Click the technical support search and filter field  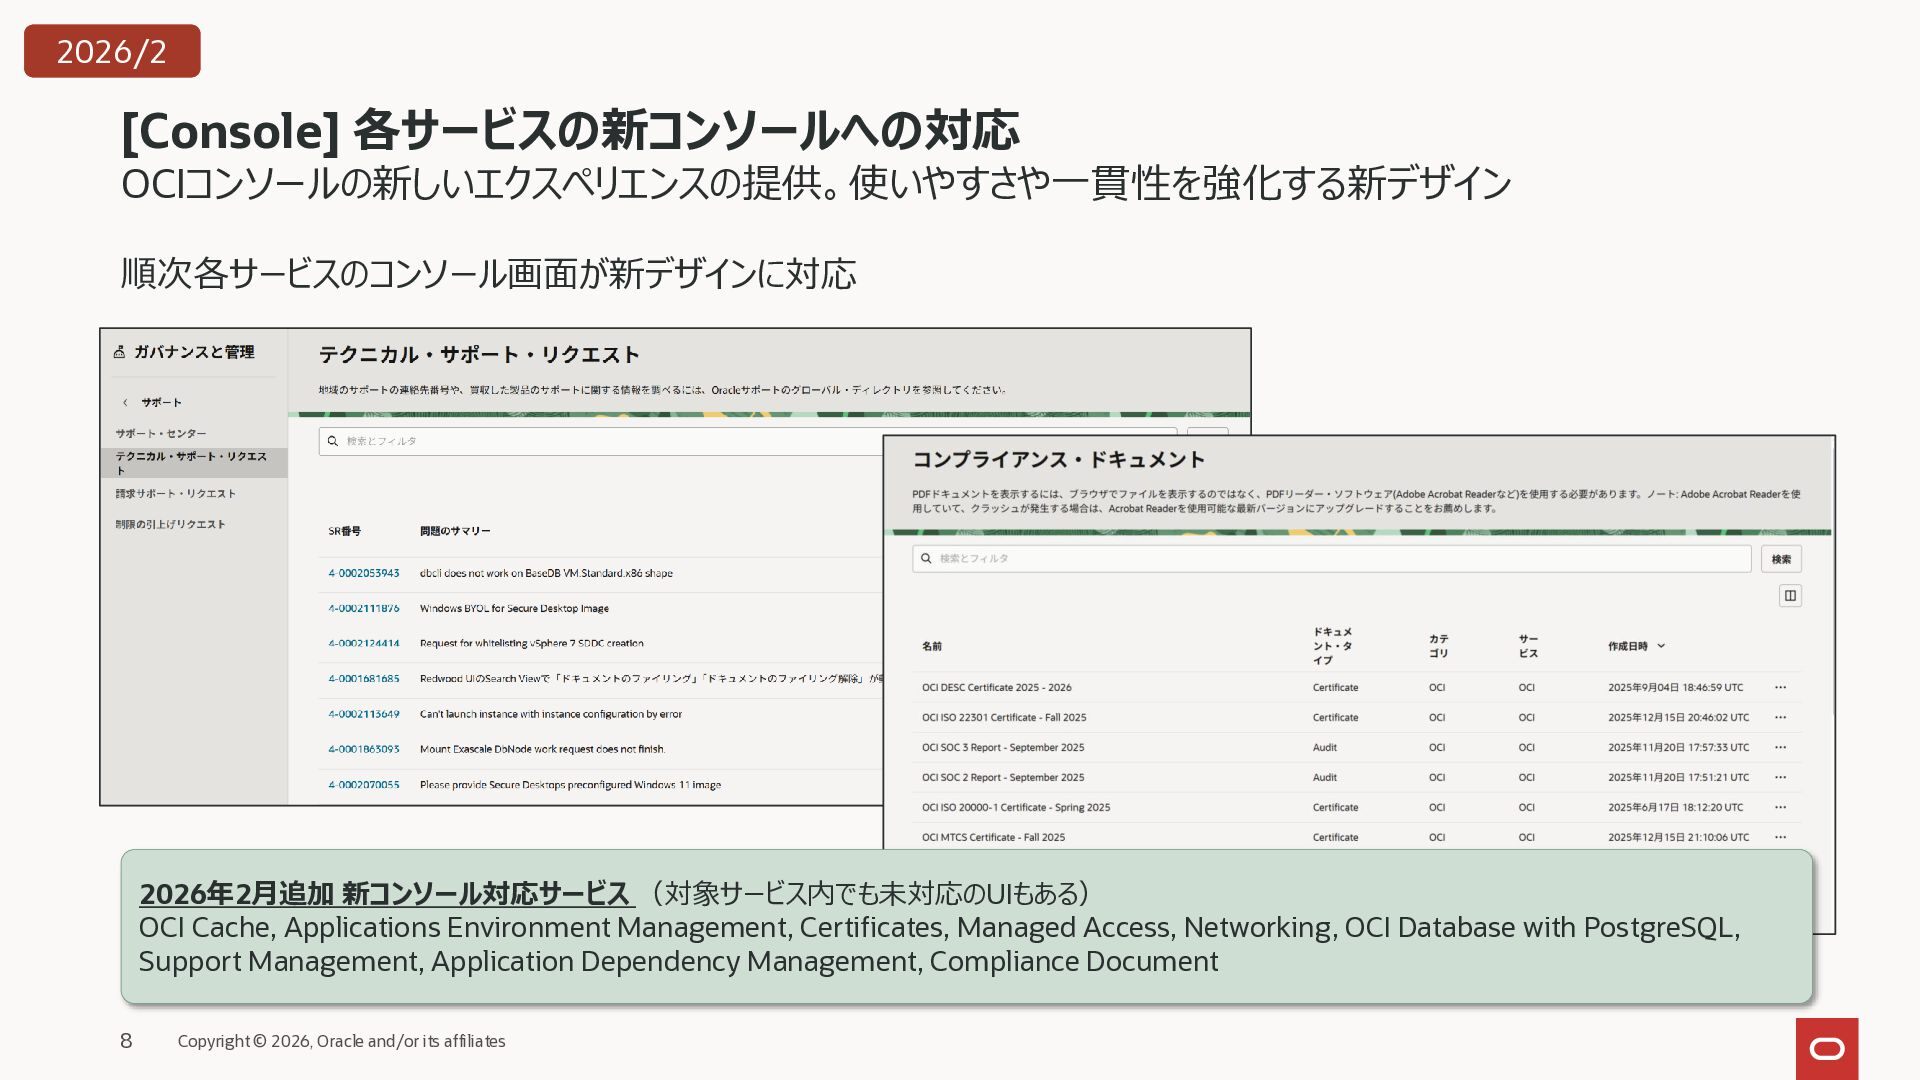600,441
